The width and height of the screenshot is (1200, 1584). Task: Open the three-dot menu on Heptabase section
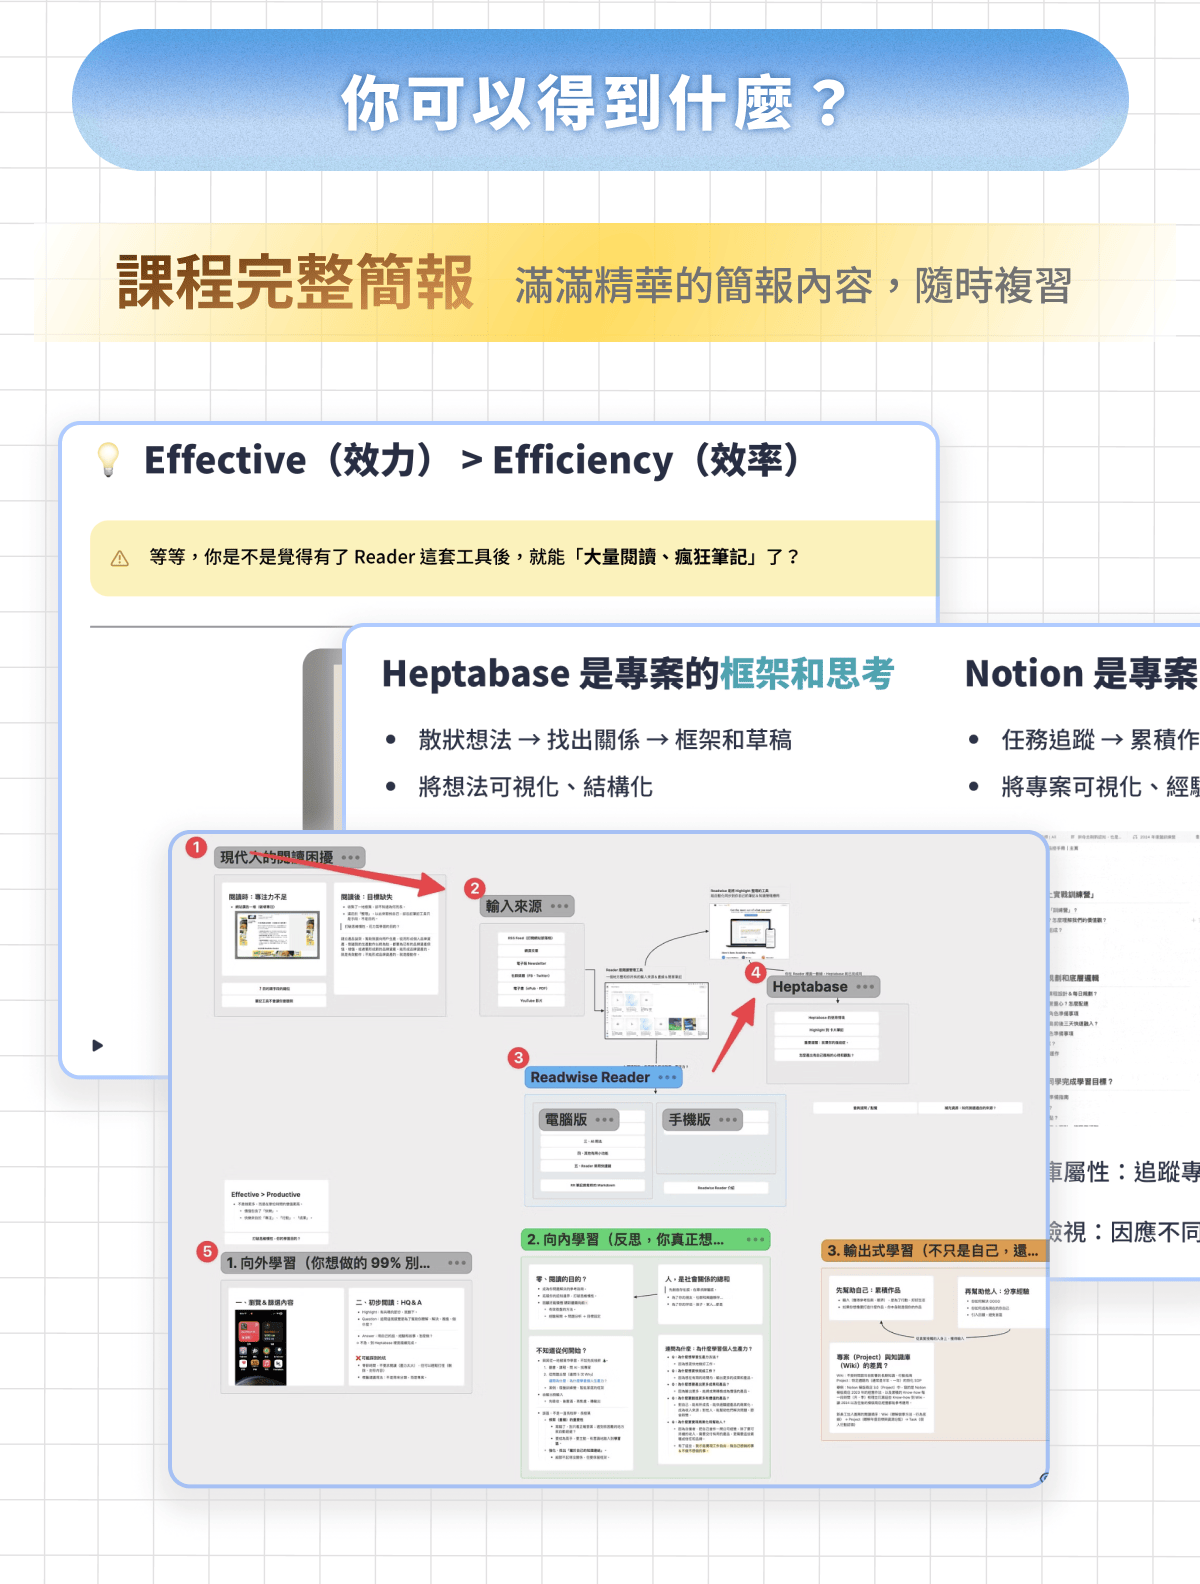click(865, 987)
